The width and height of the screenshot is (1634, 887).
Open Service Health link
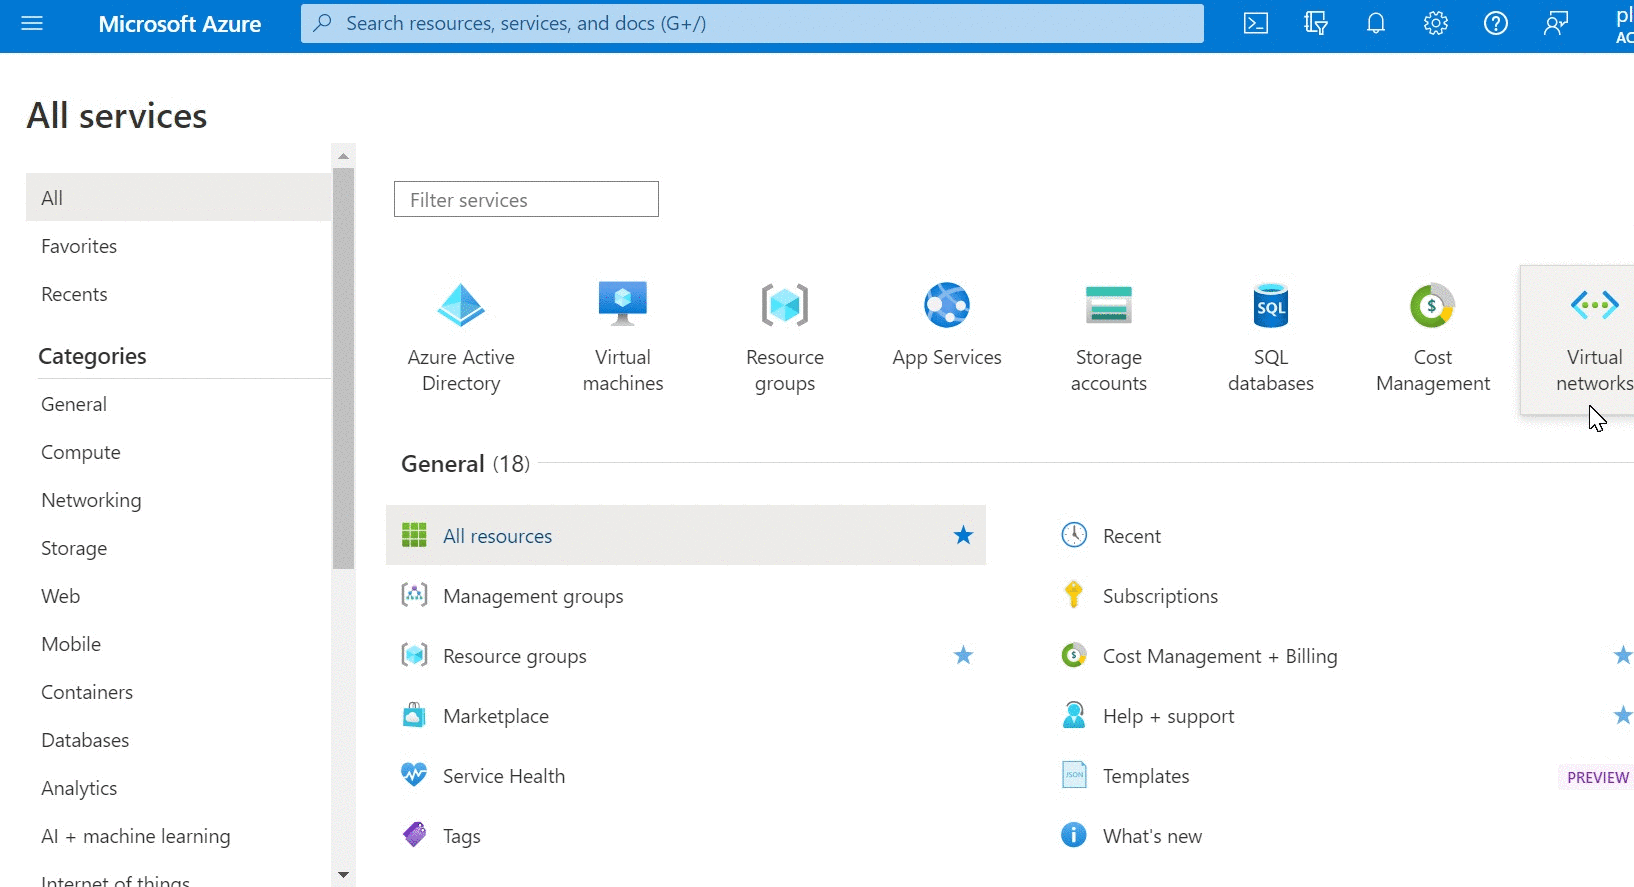pos(504,776)
